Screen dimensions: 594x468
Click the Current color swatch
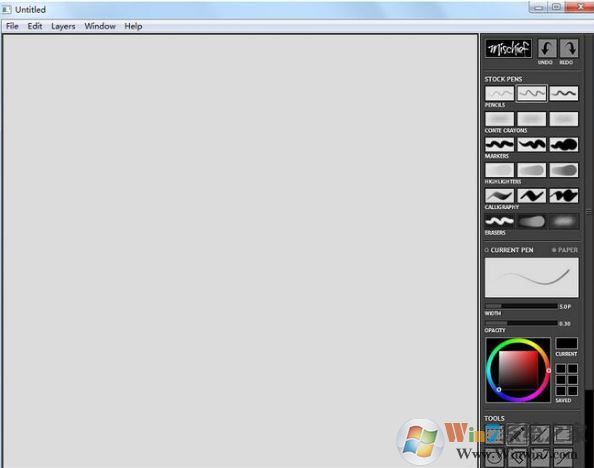point(566,343)
